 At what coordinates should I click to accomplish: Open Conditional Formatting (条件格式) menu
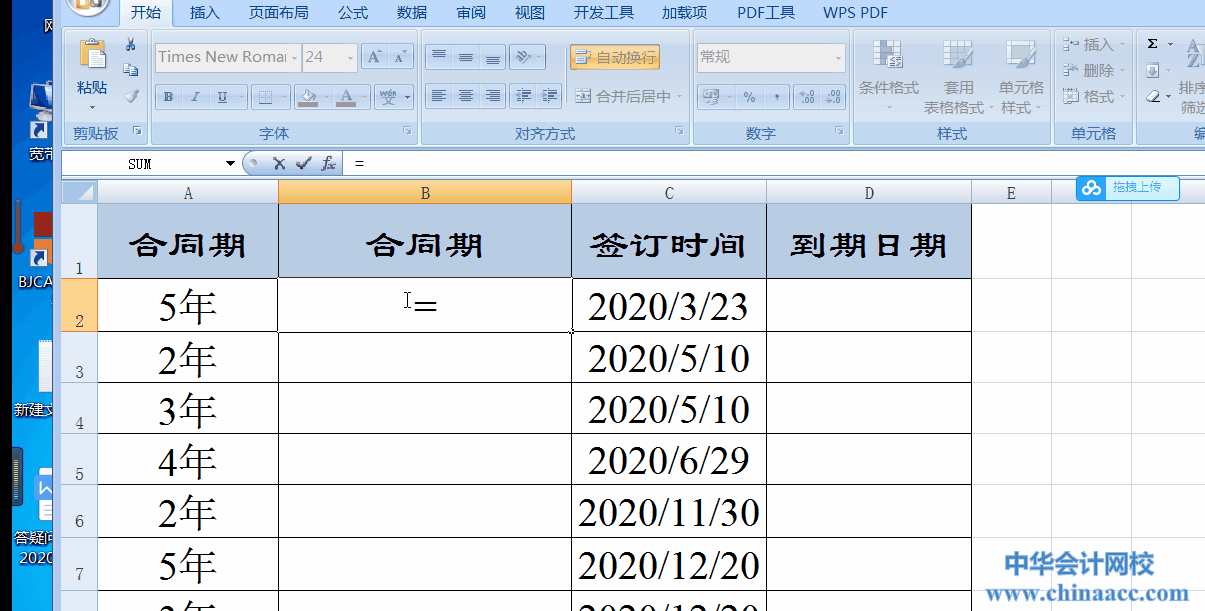[x=888, y=77]
